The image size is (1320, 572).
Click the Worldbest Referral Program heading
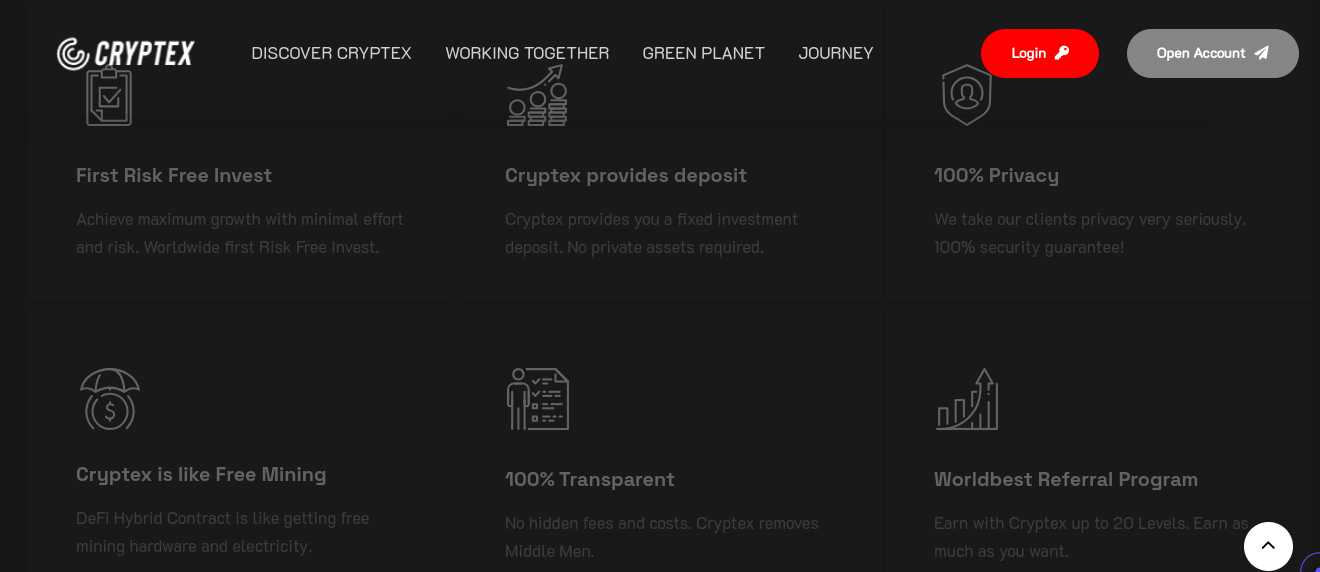pos(1065,479)
